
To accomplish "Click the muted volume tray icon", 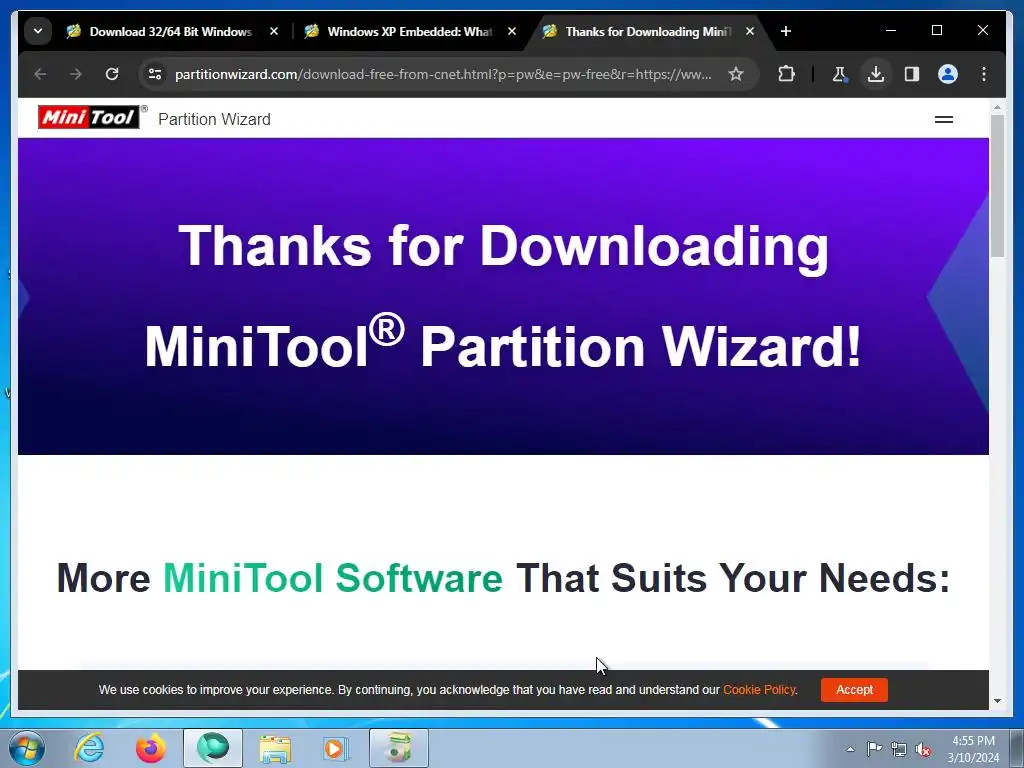I will [x=923, y=749].
